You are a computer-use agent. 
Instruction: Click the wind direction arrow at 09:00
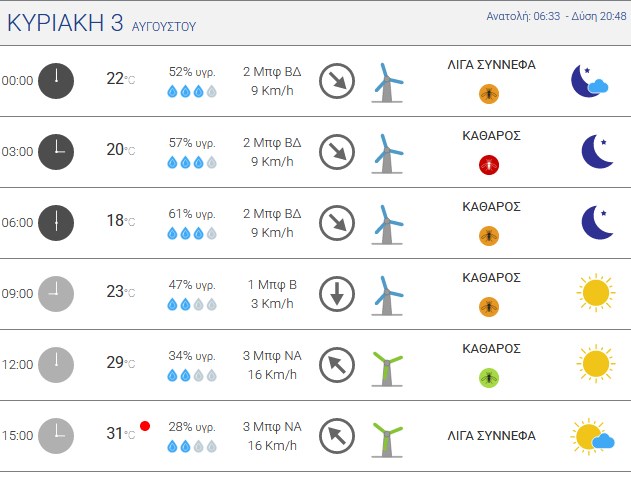click(337, 294)
